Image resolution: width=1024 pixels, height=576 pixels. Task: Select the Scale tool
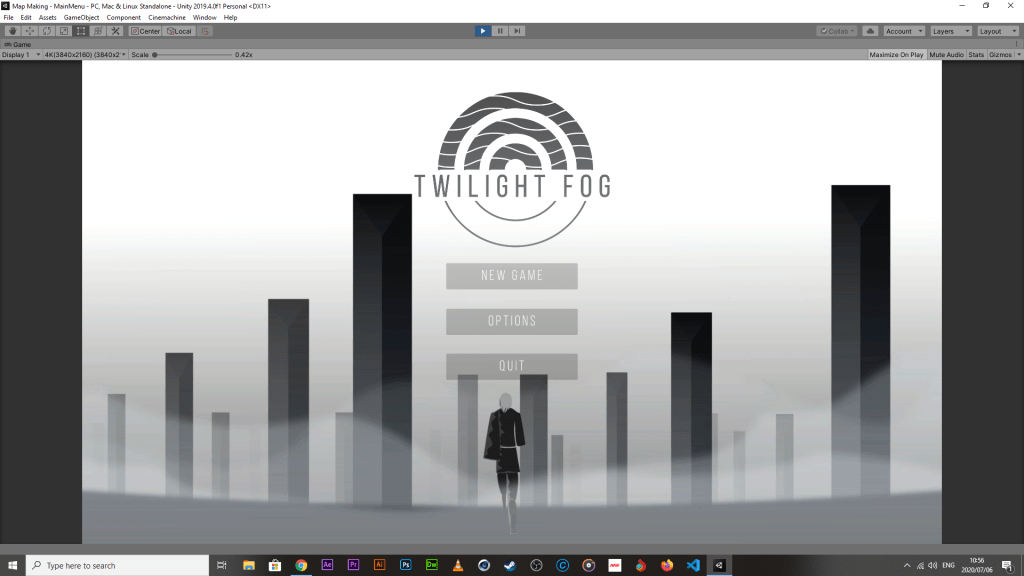[x=63, y=31]
